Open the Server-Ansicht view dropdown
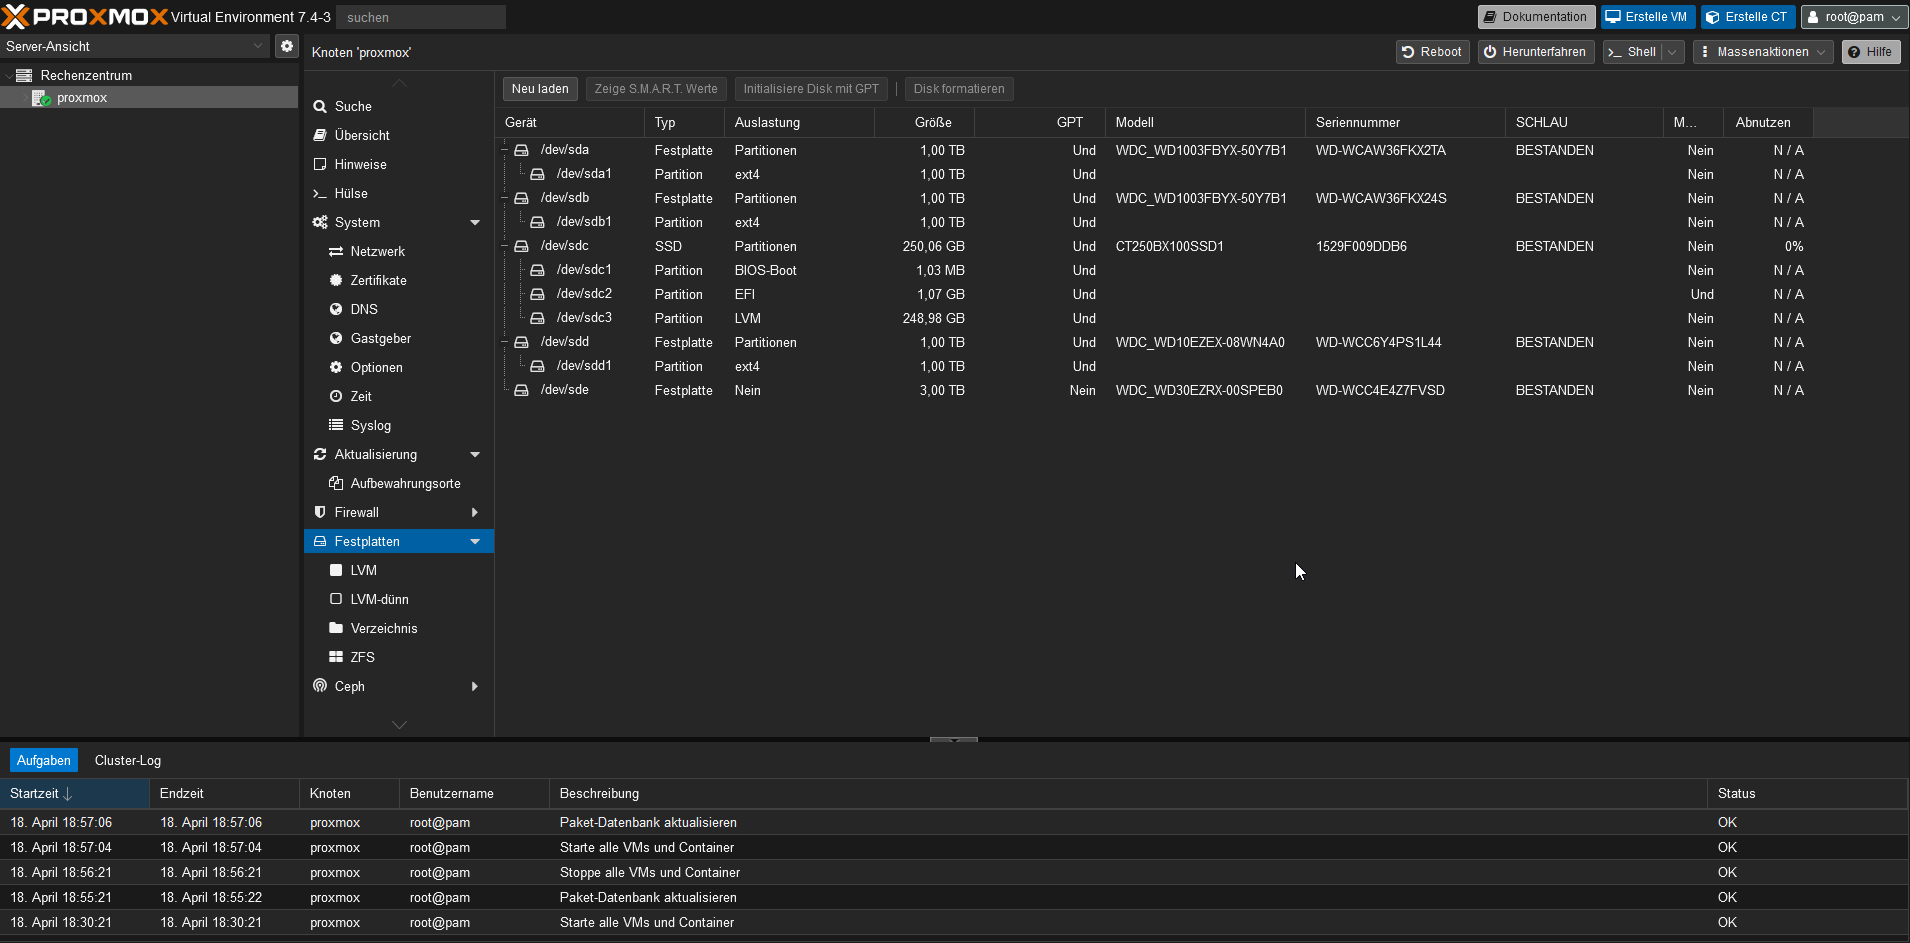1910x943 pixels. [258, 46]
